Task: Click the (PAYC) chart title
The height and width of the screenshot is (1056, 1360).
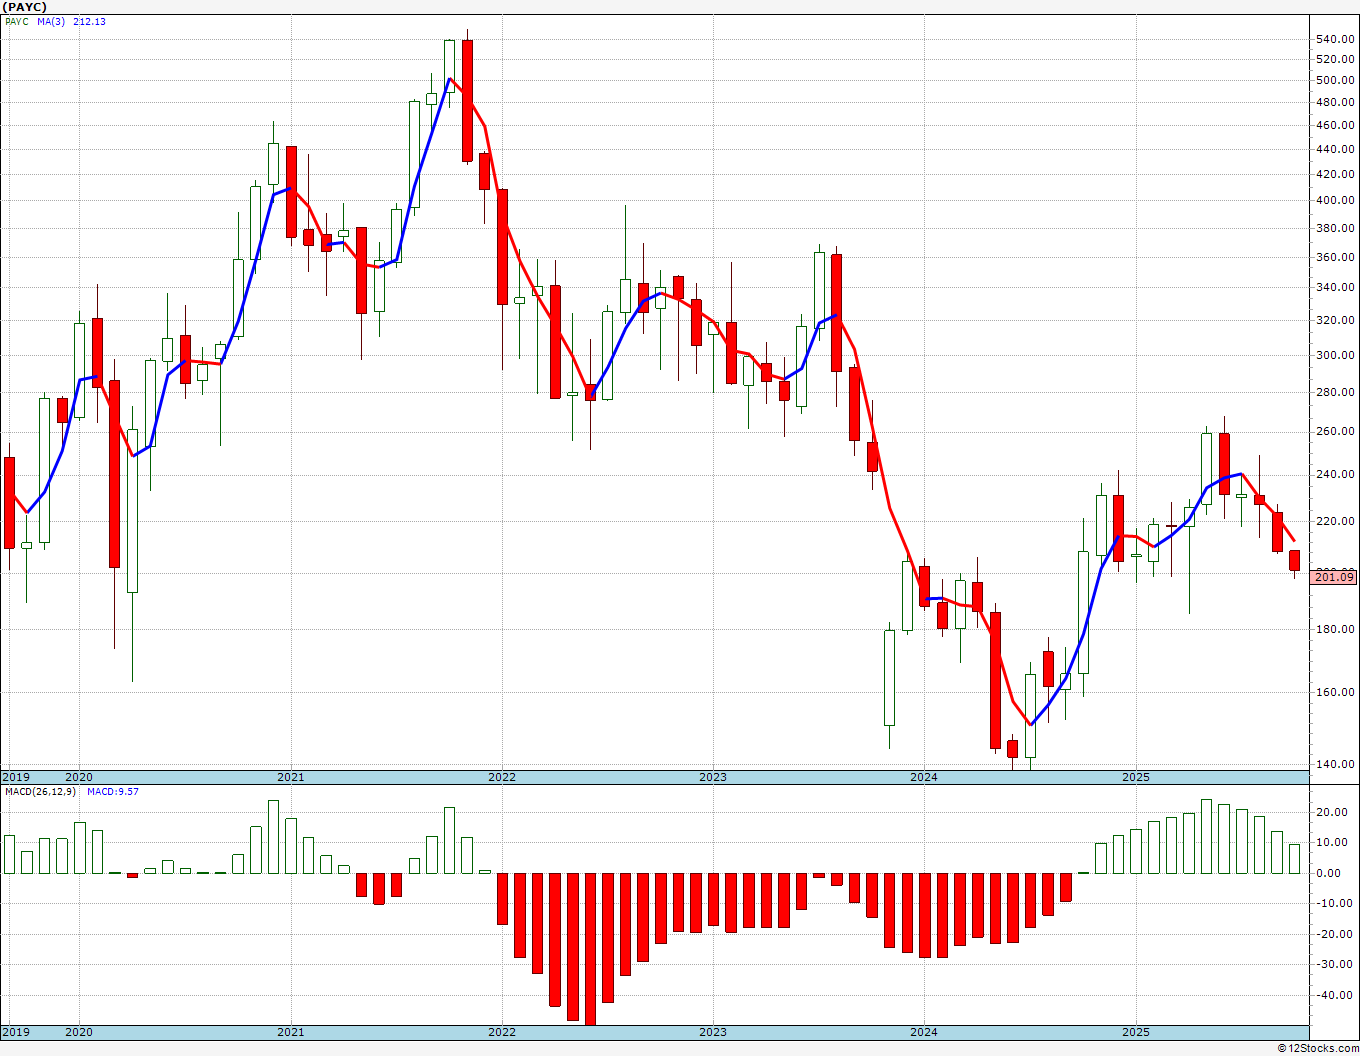Action: [25, 7]
